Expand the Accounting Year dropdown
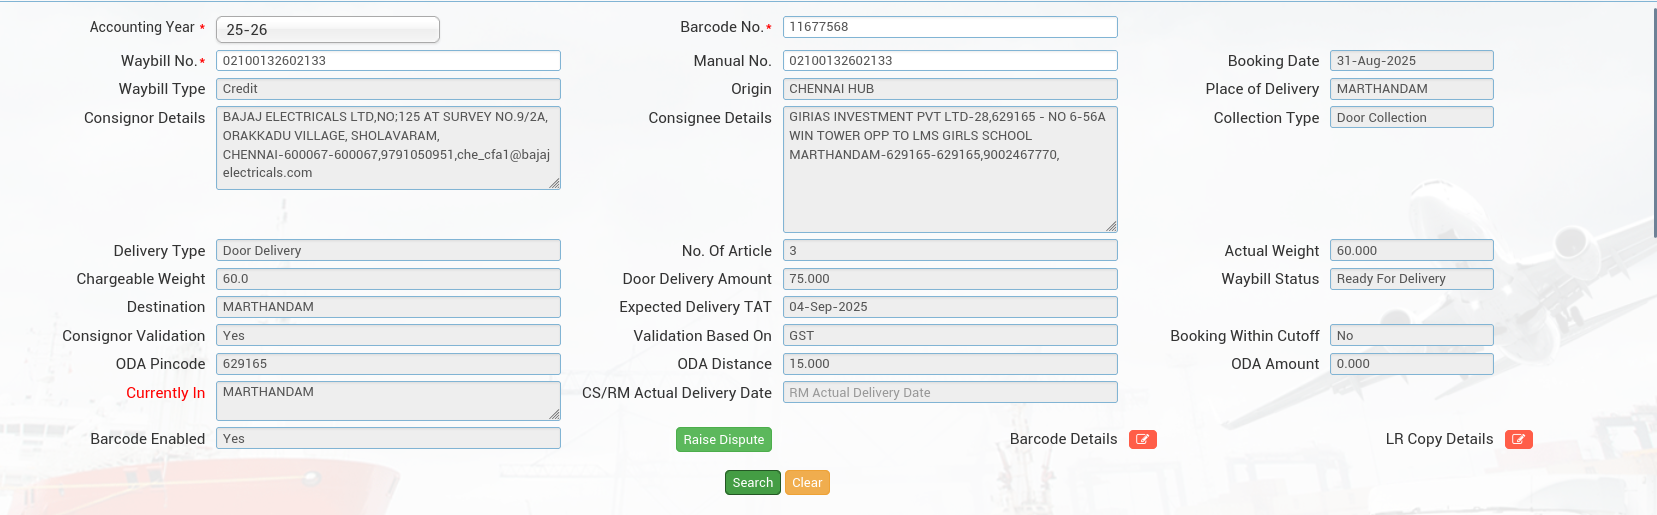 pos(327,30)
